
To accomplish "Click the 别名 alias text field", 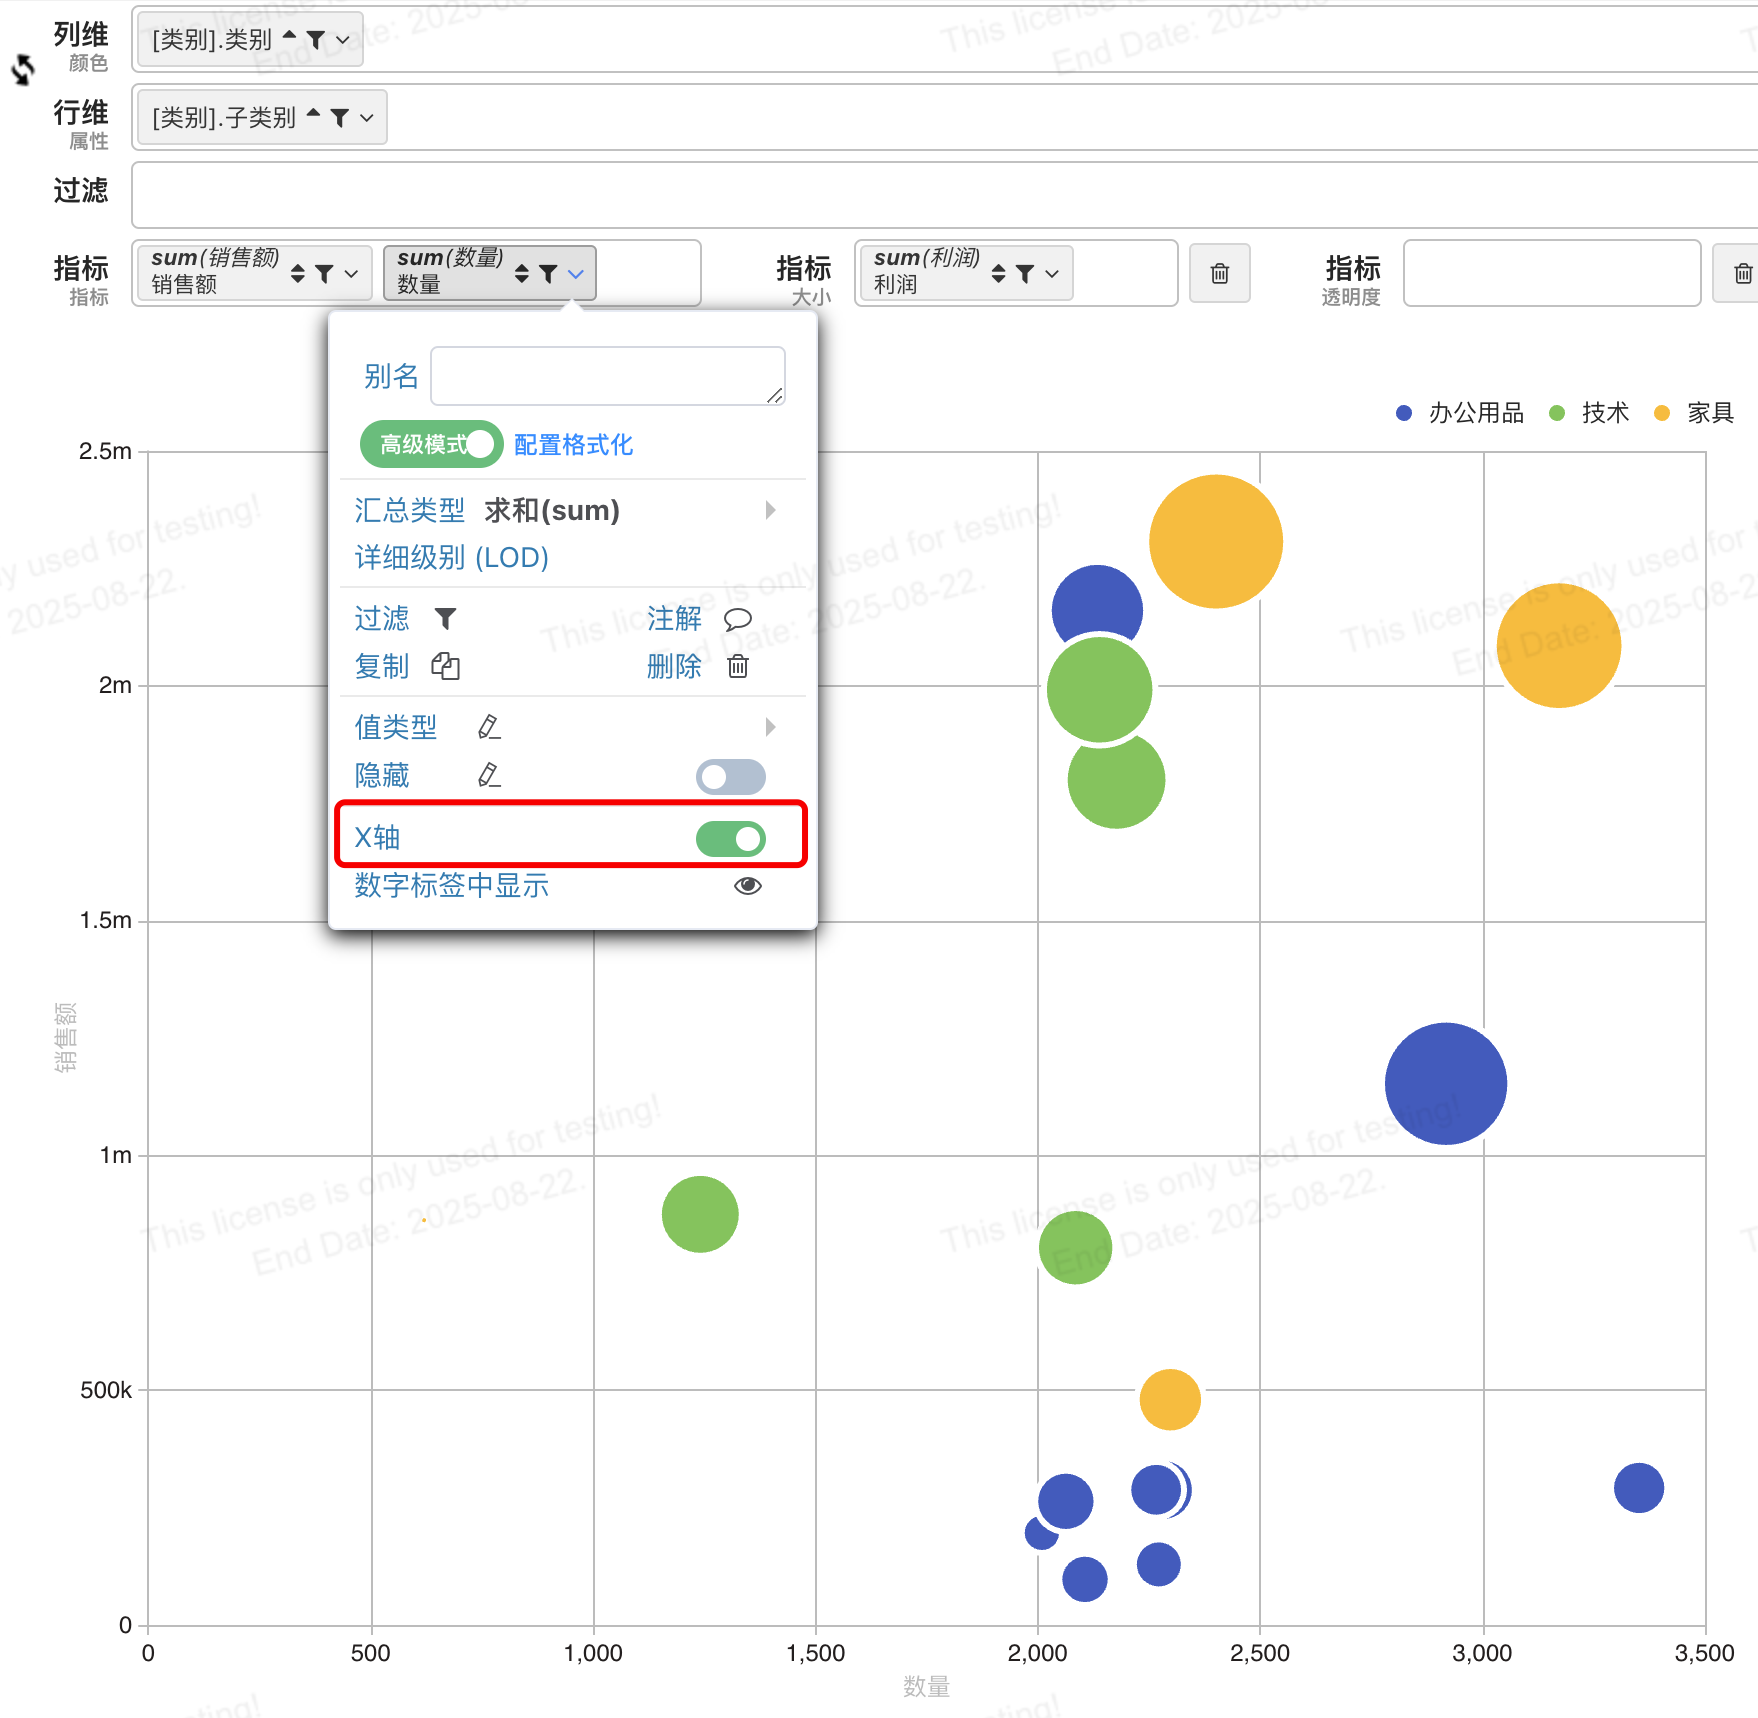I will [608, 376].
